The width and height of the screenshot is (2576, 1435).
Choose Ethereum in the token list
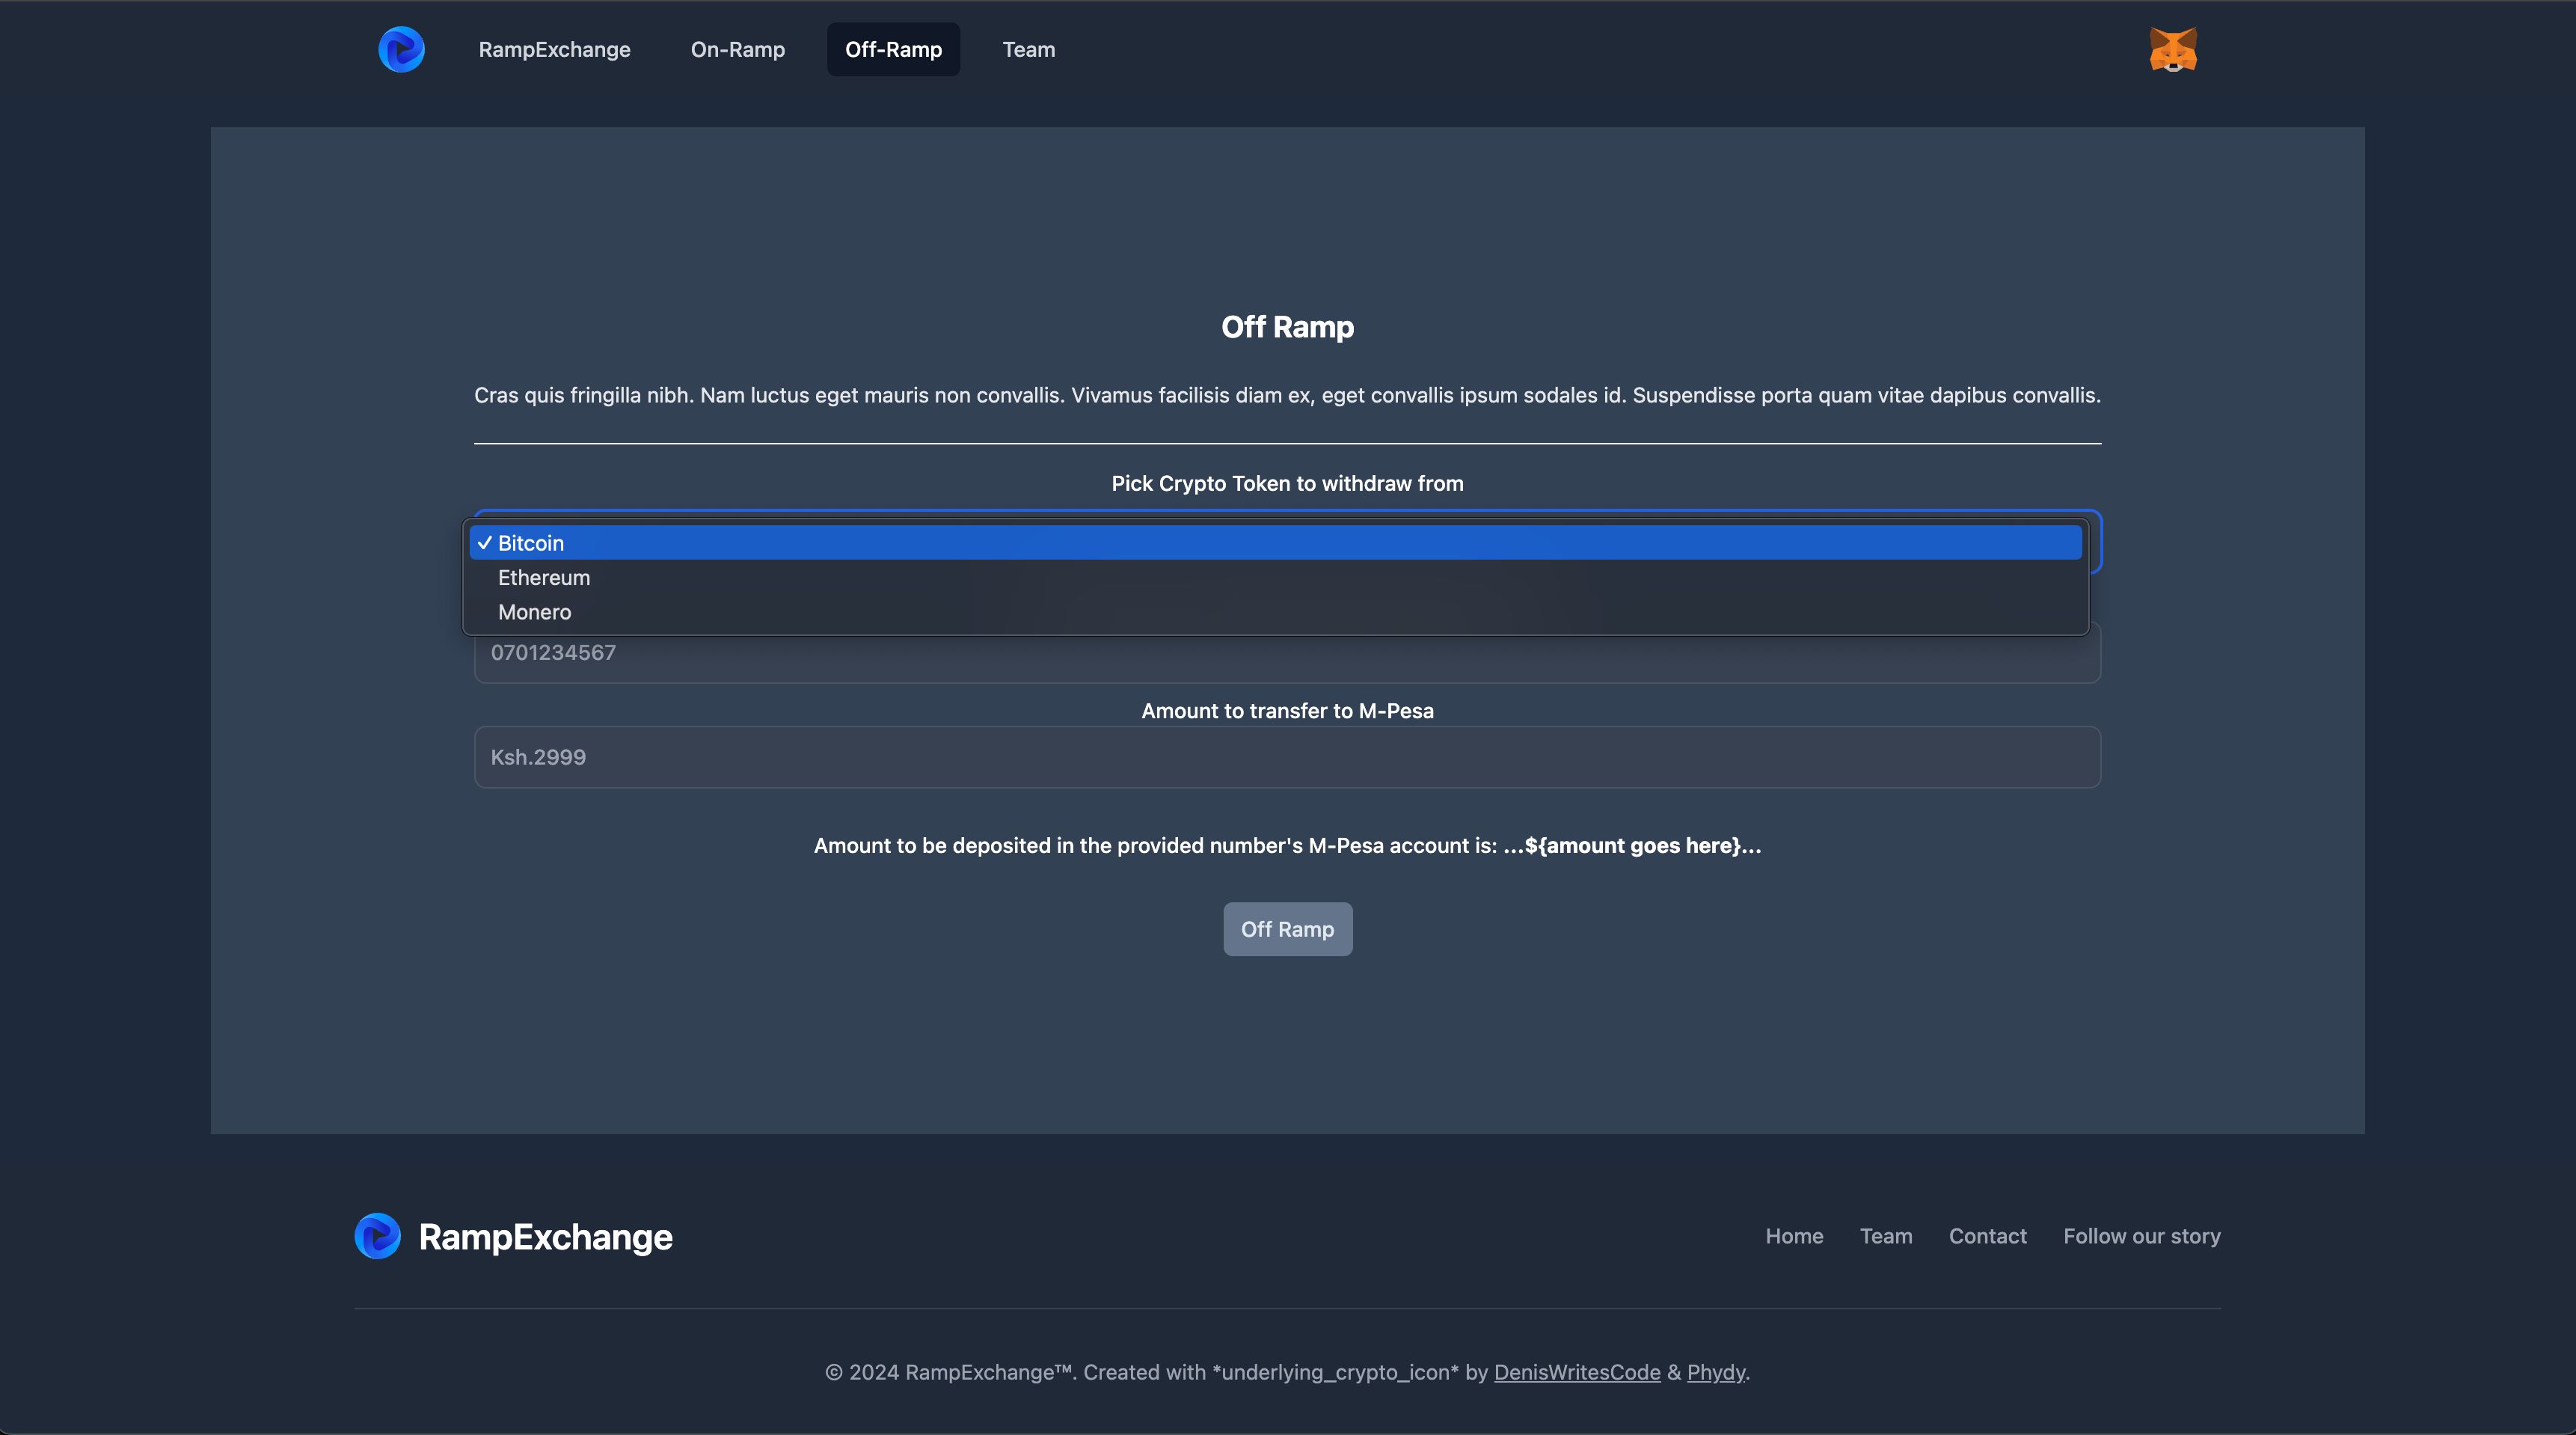click(1275, 578)
